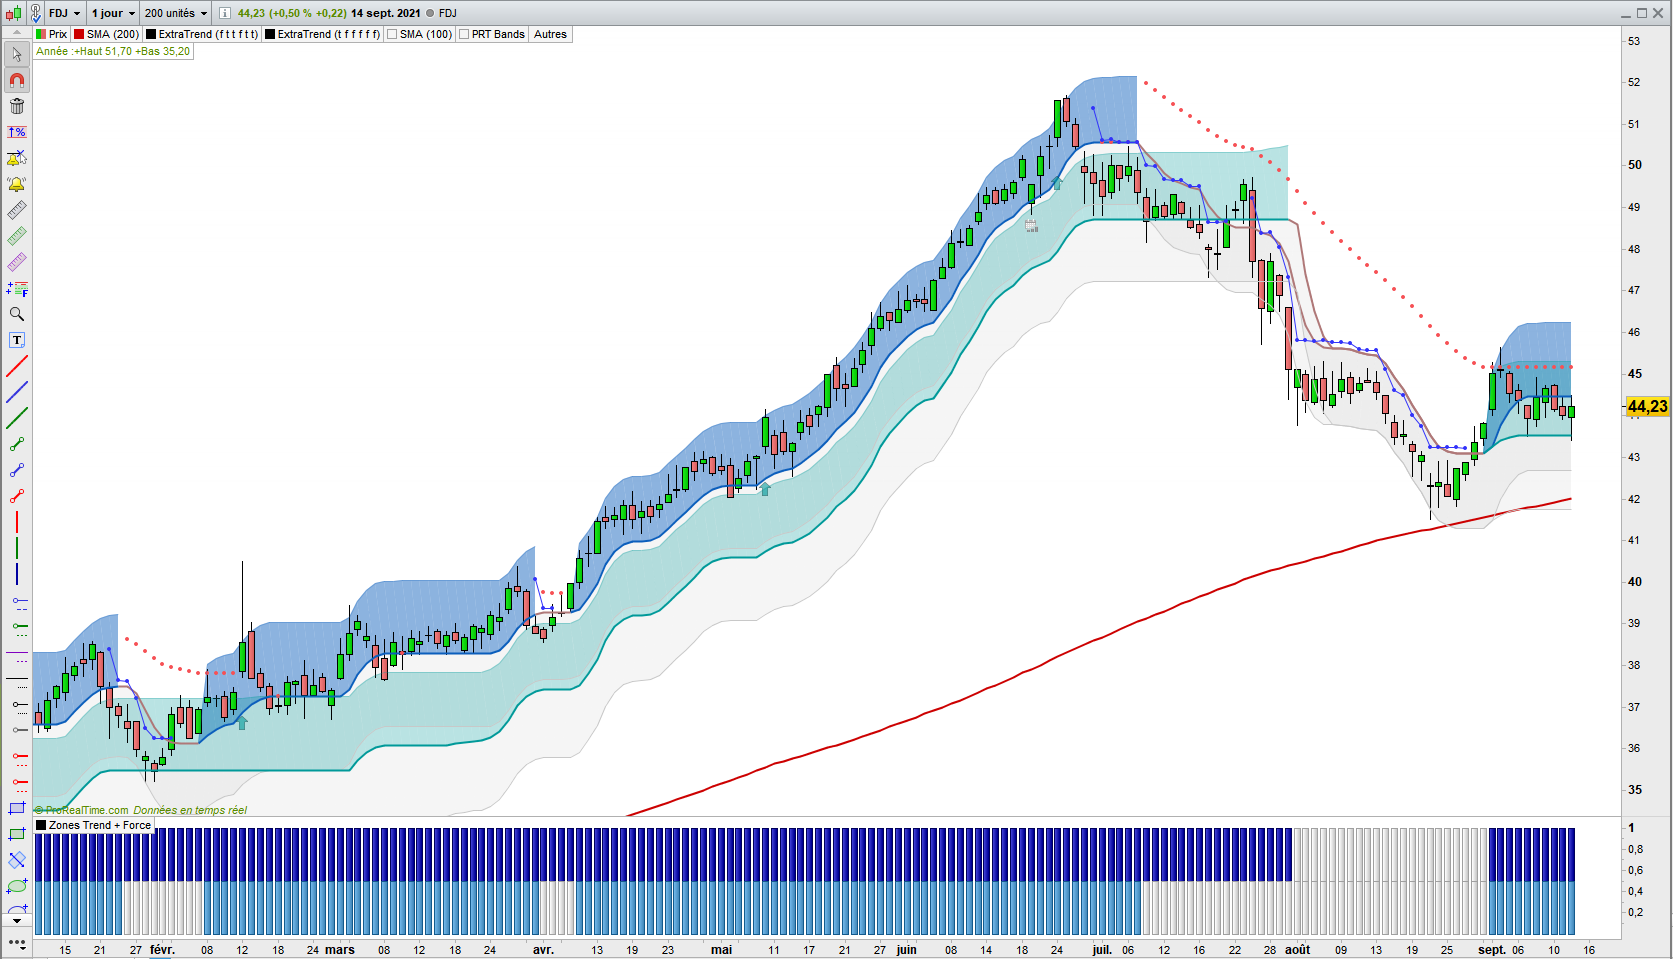Open the 200 unités dropdown
Viewport: 1673px width, 959px height.
point(176,13)
